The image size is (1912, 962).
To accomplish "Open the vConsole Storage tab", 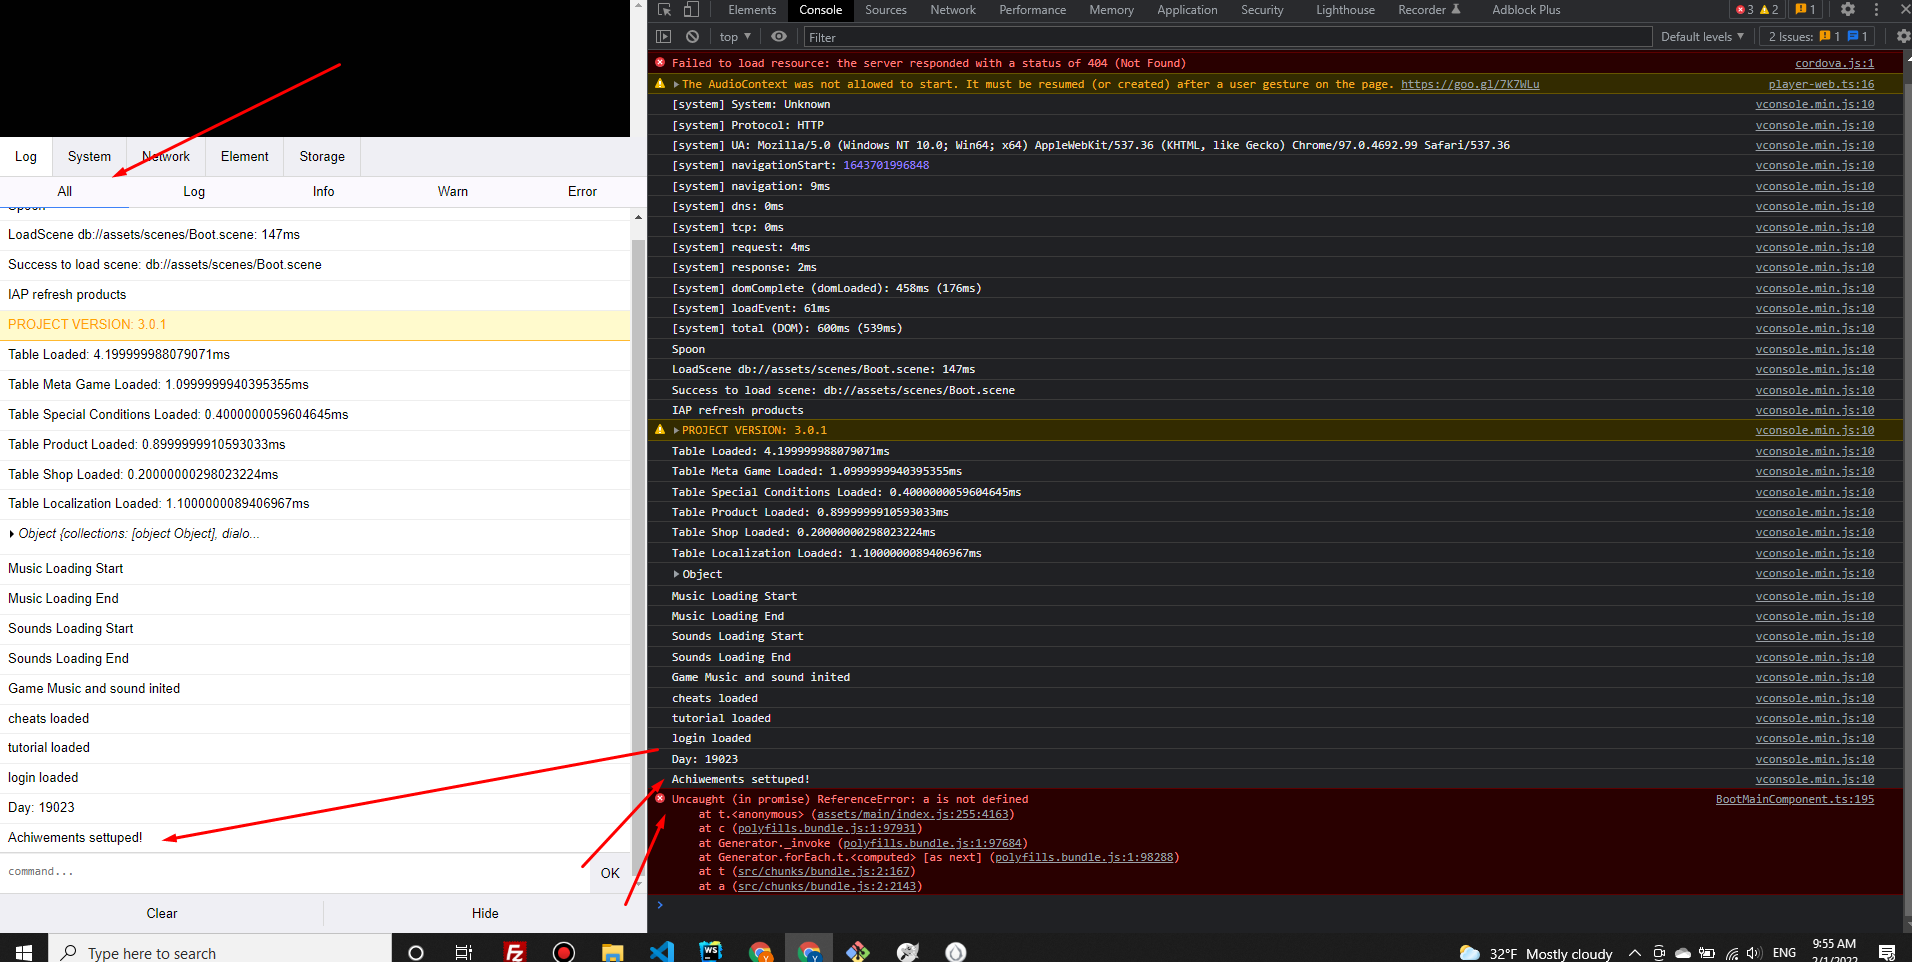I will 322,157.
